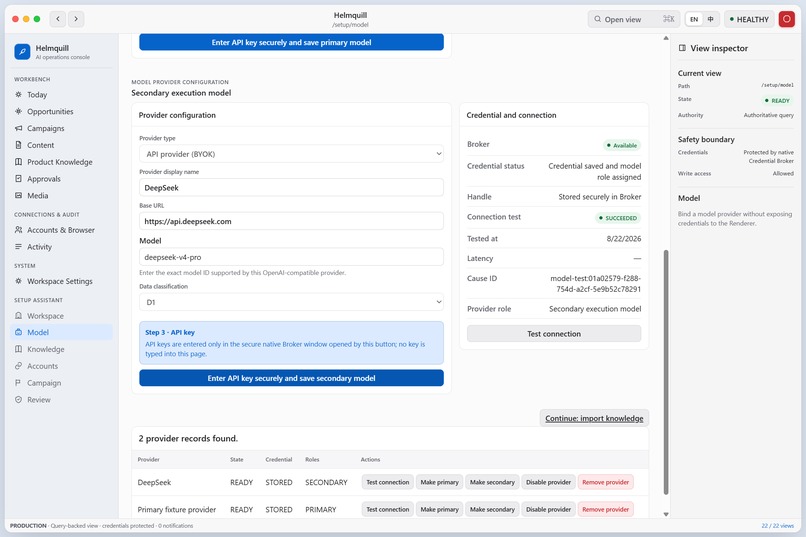Click the setup Accounts link icon

[19, 366]
